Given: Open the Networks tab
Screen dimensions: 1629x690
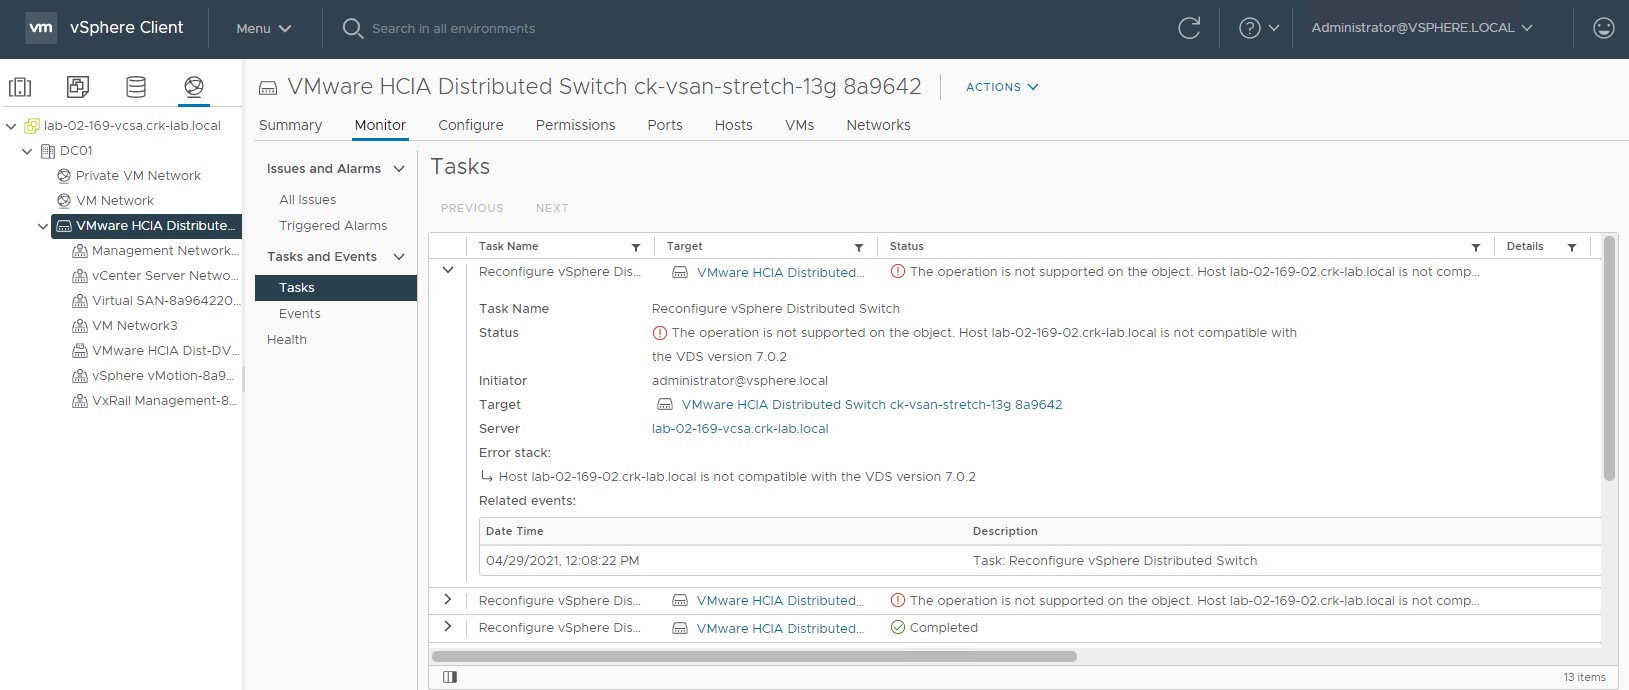Looking at the screenshot, I should [878, 125].
